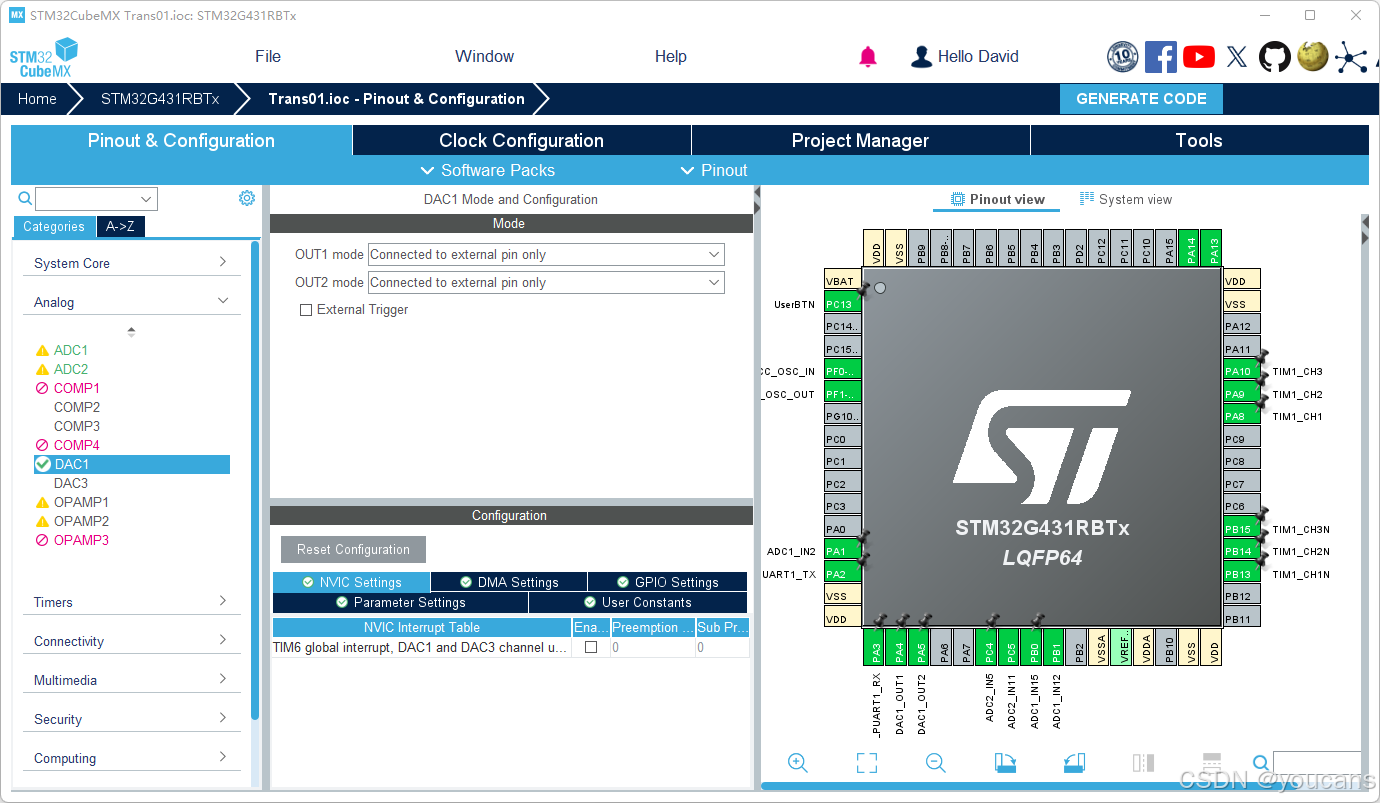Click the pin search input field
1380x803 pixels.
pos(1316,764)
